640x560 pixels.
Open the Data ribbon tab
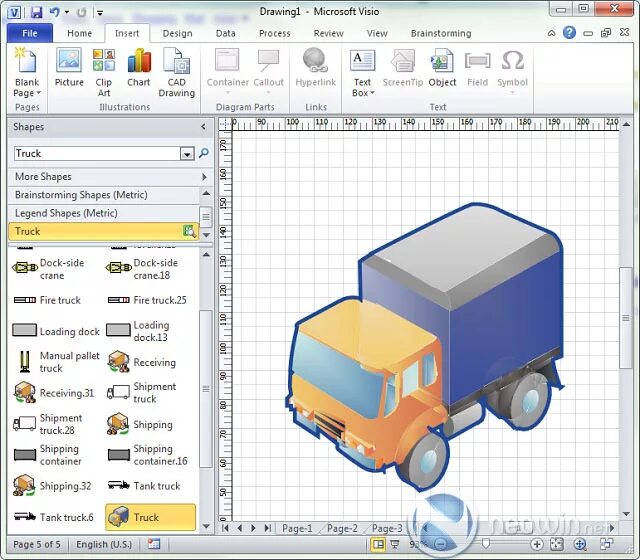pos(225,33)
